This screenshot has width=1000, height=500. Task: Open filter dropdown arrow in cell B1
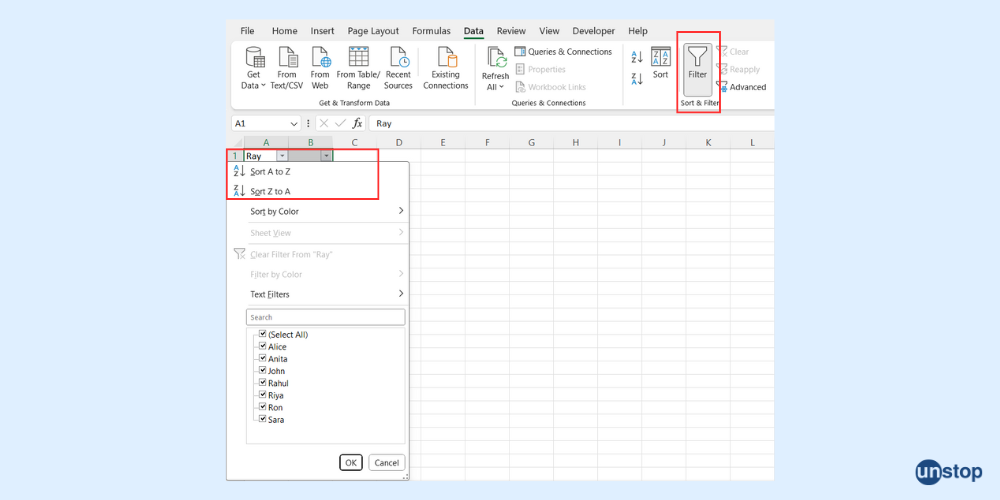(327, 156)
